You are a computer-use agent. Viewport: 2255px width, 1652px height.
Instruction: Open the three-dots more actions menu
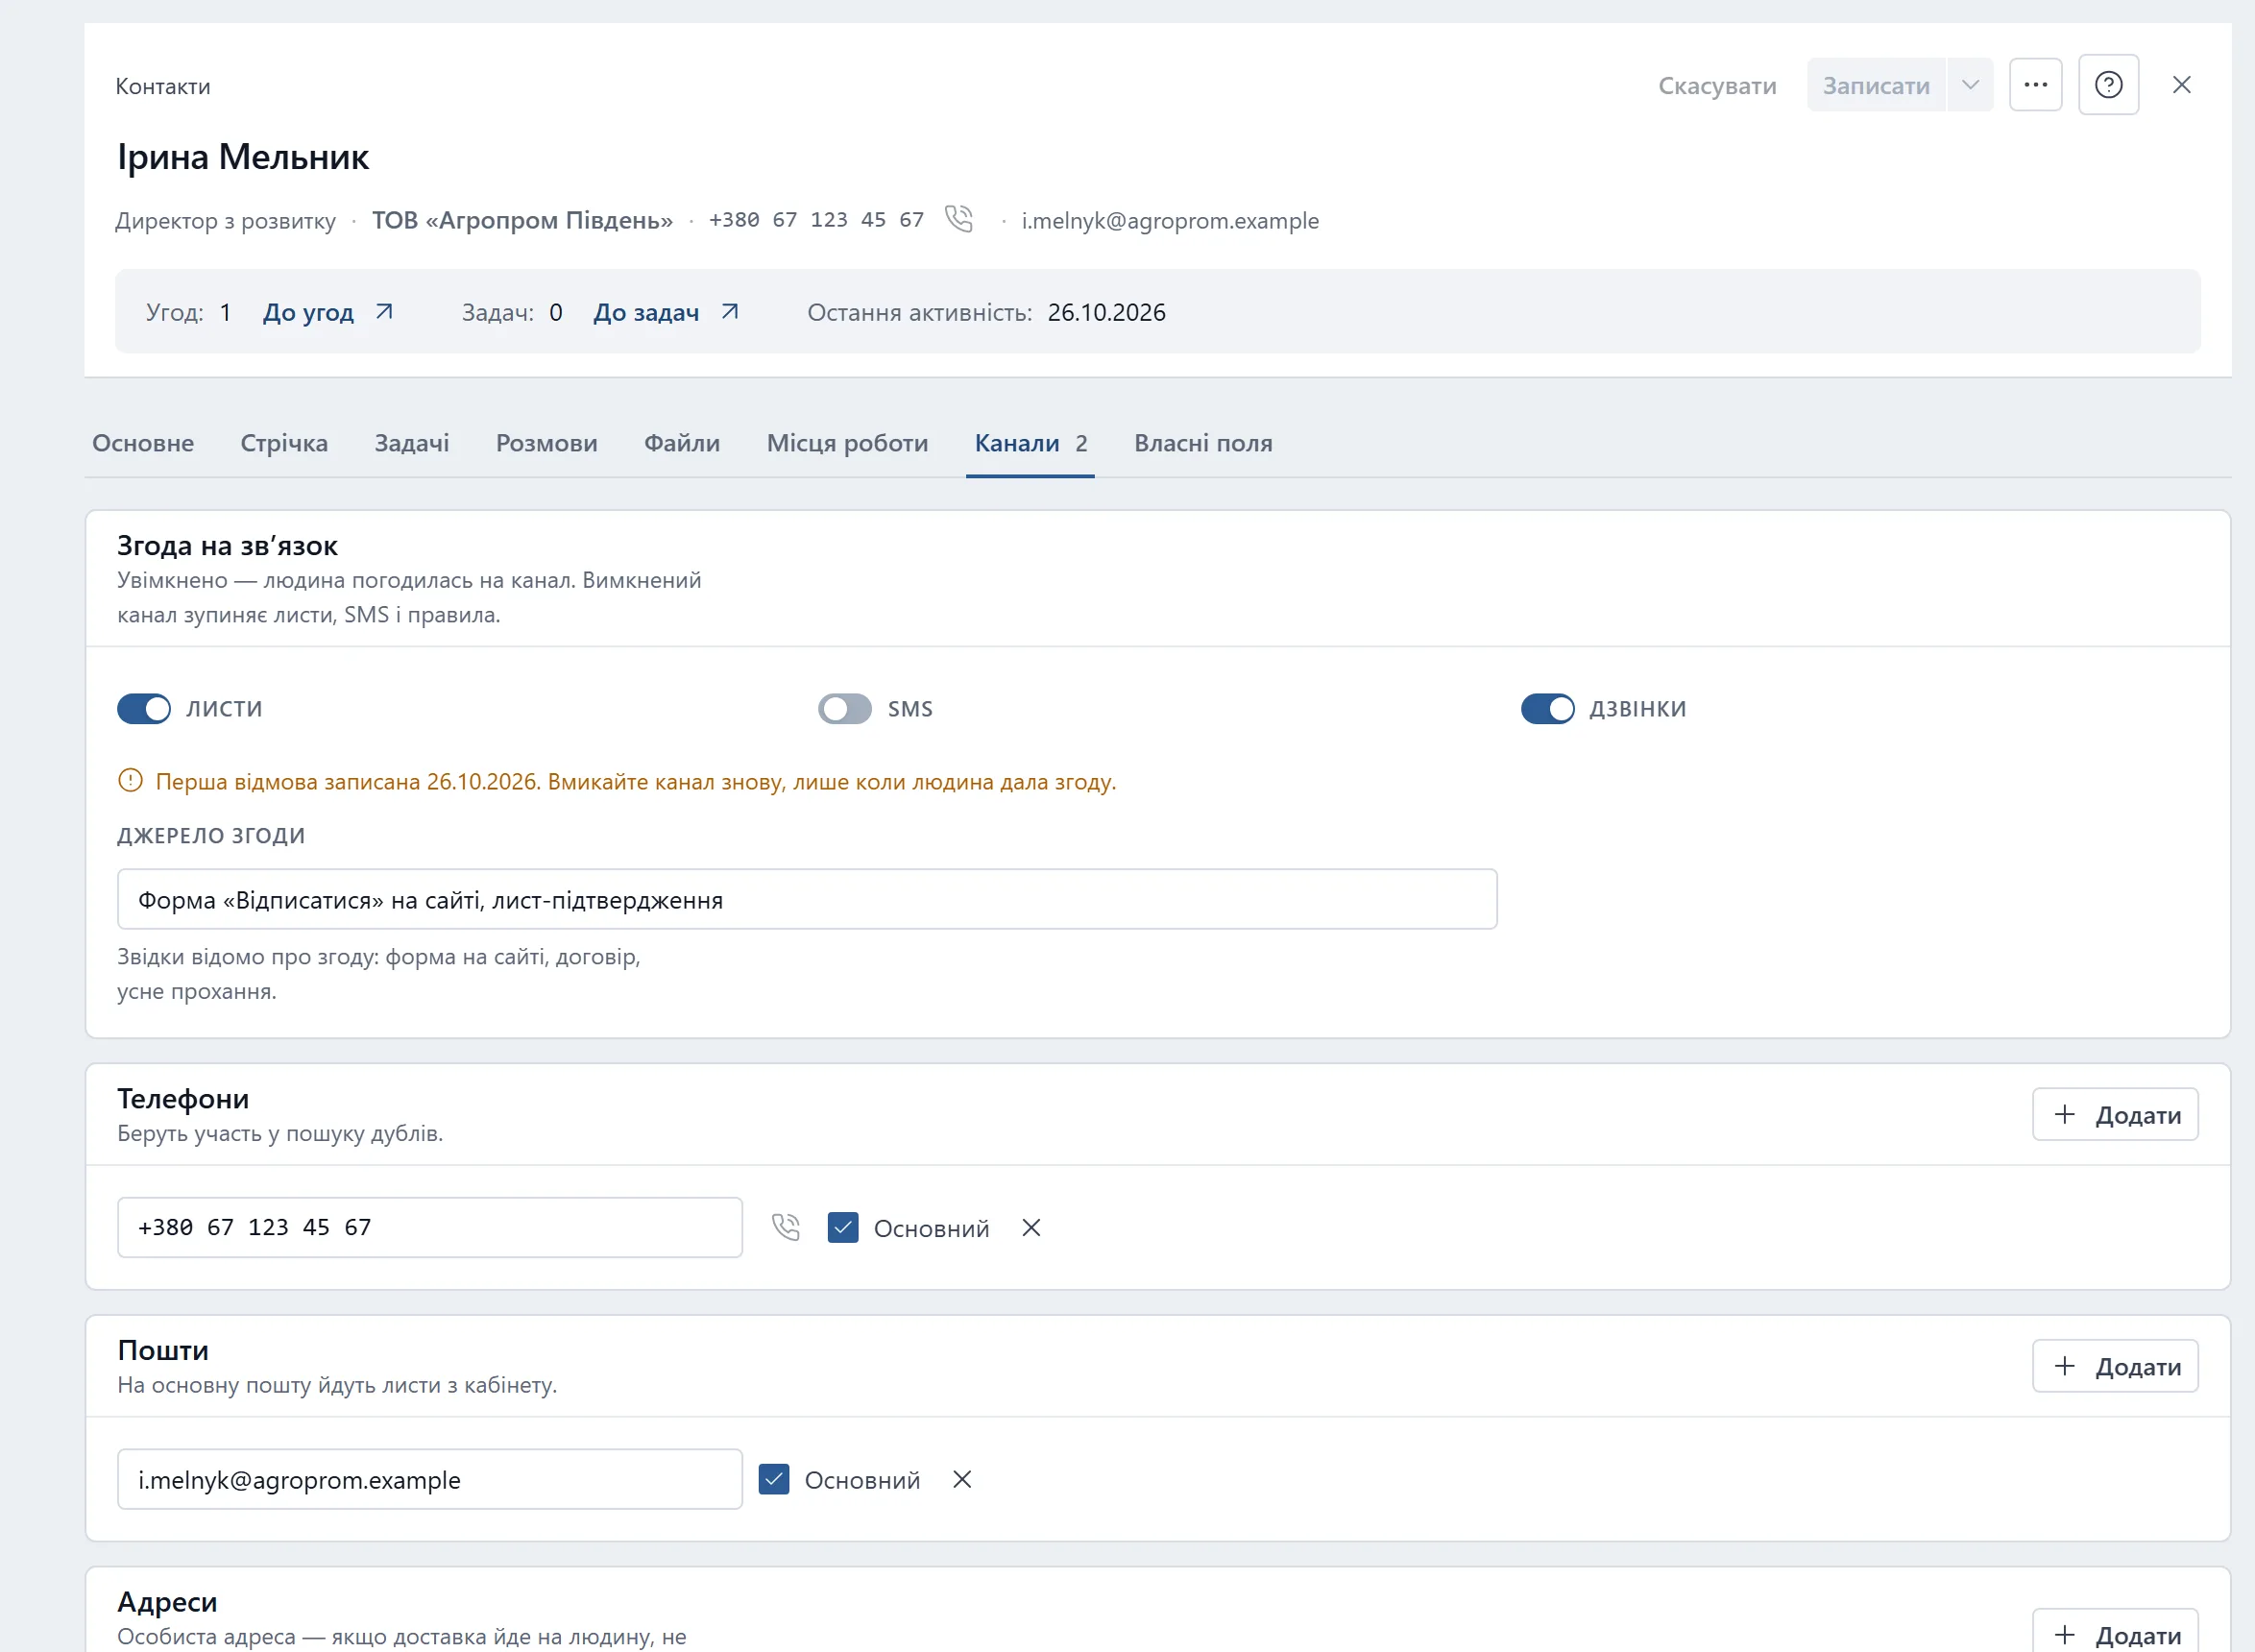(x=2035, y=85)
